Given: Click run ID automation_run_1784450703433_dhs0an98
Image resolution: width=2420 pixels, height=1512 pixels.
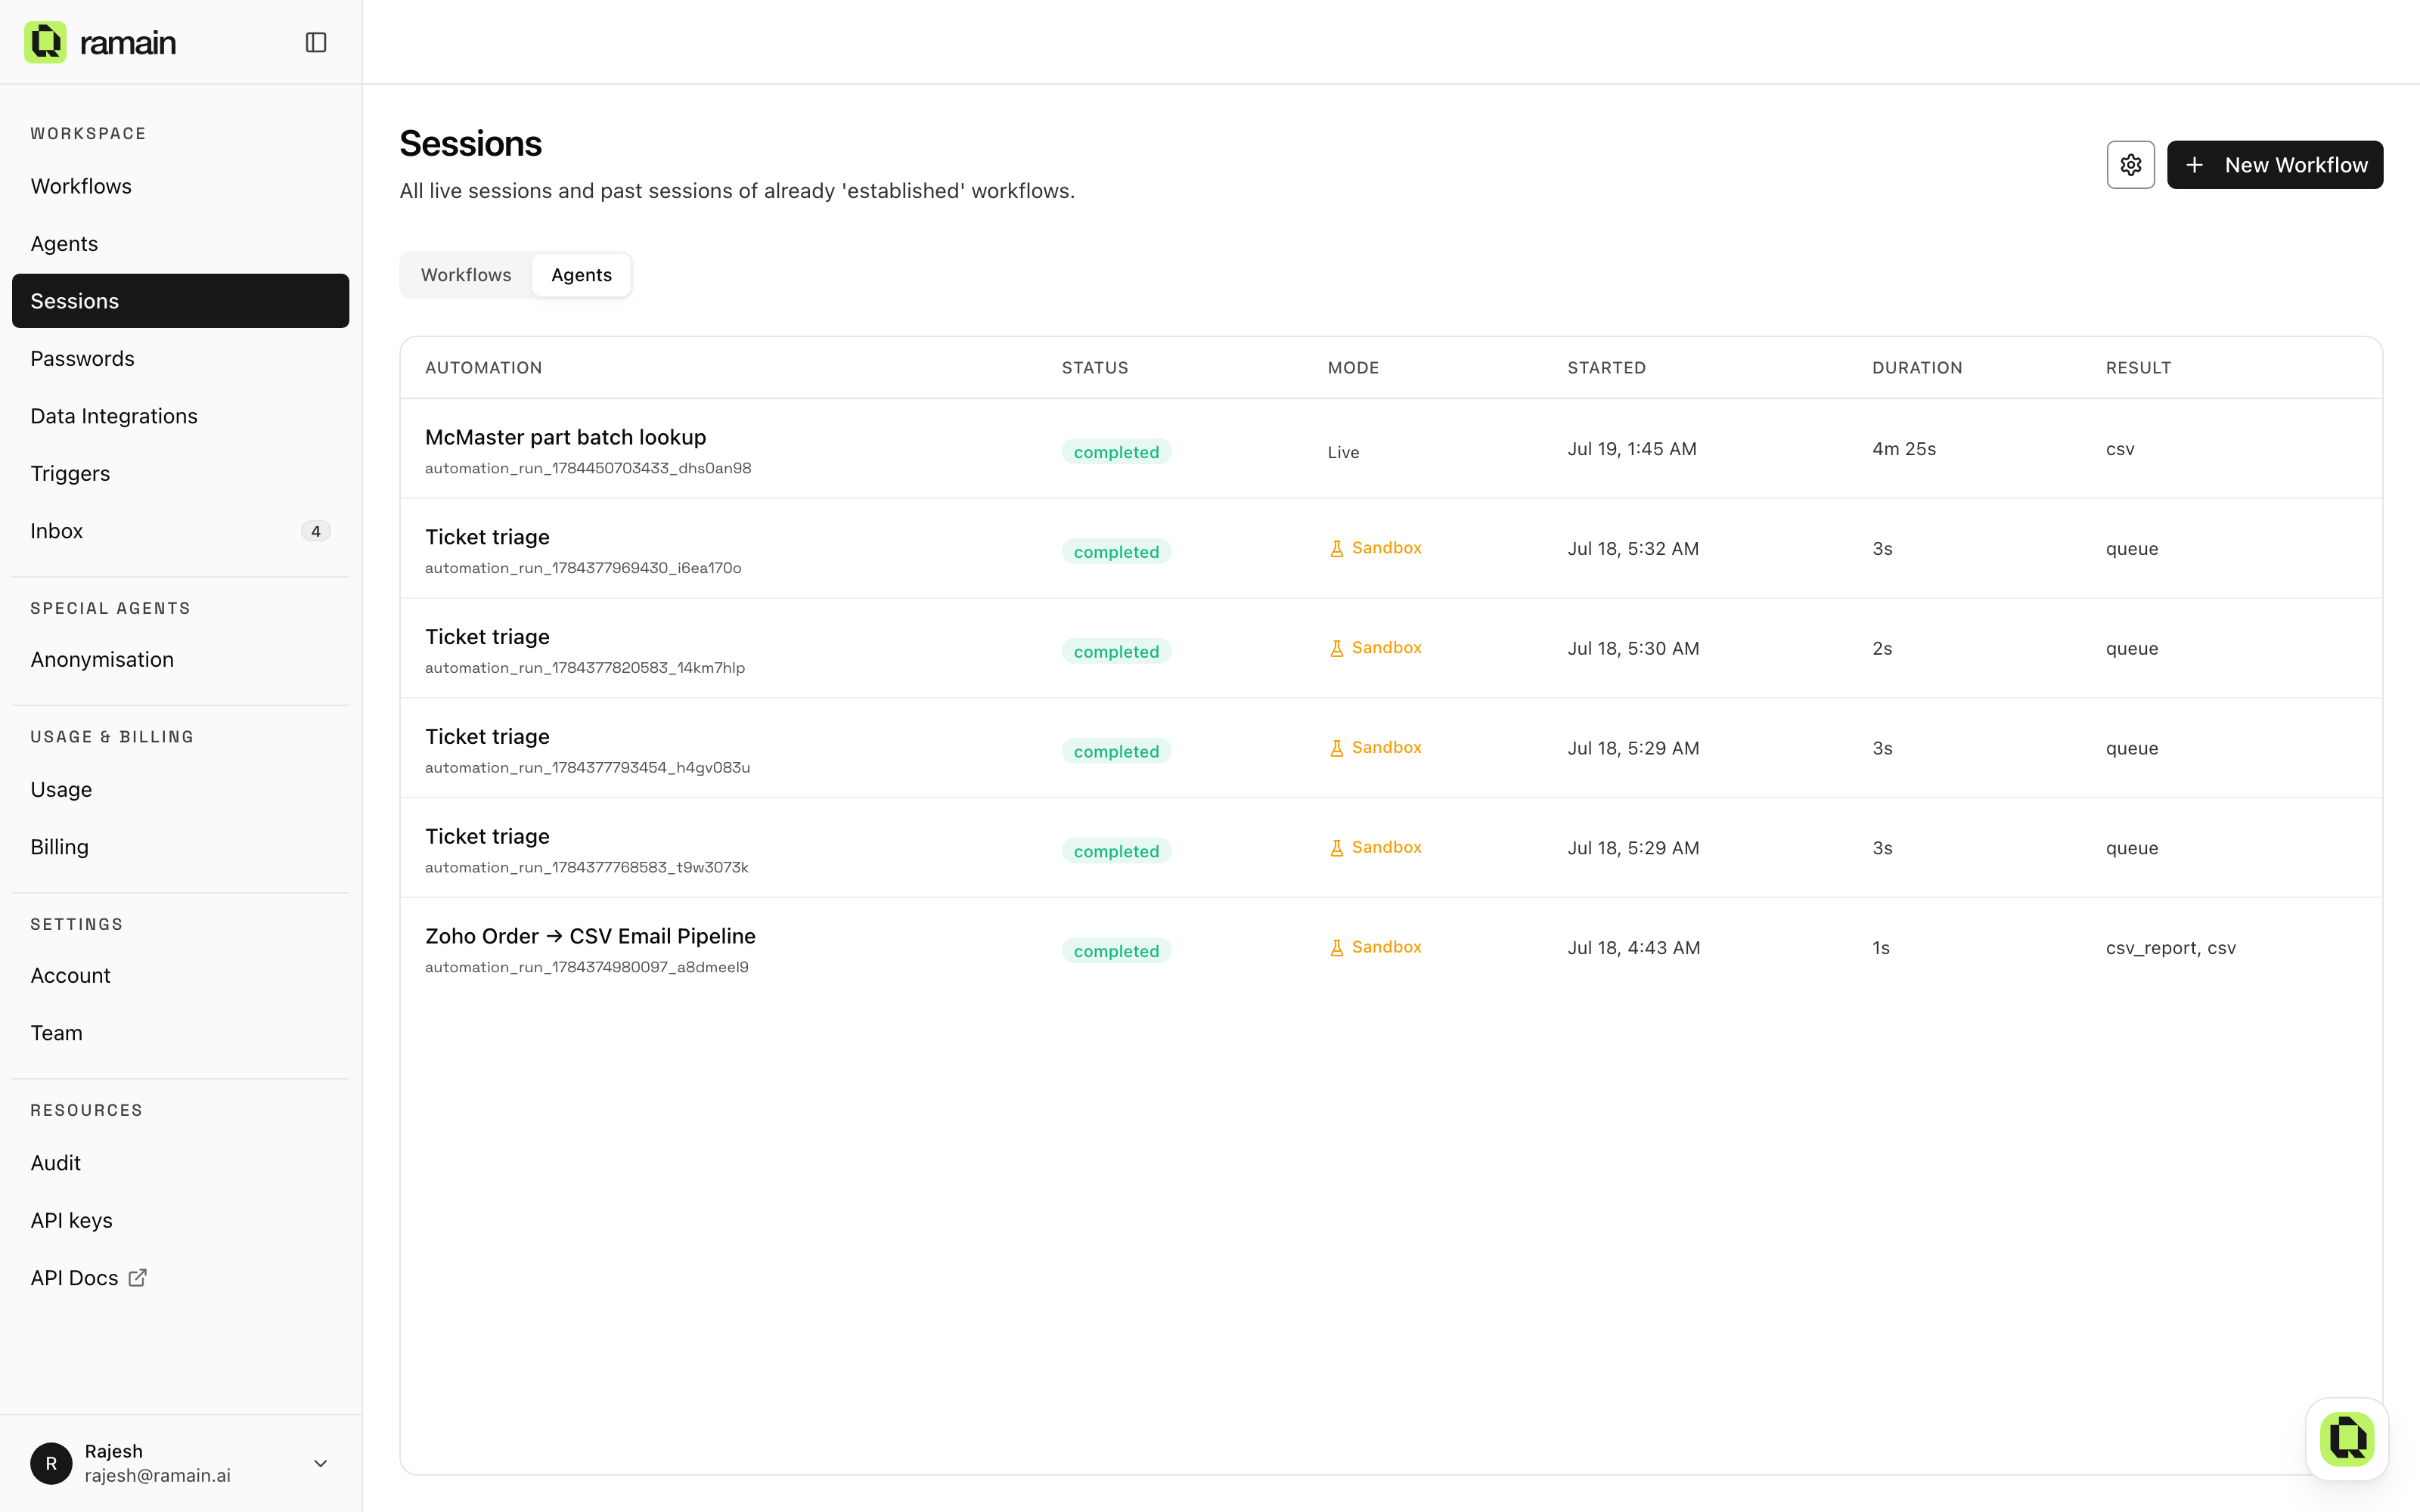Looking at the screenshot, I should [588, 468].
